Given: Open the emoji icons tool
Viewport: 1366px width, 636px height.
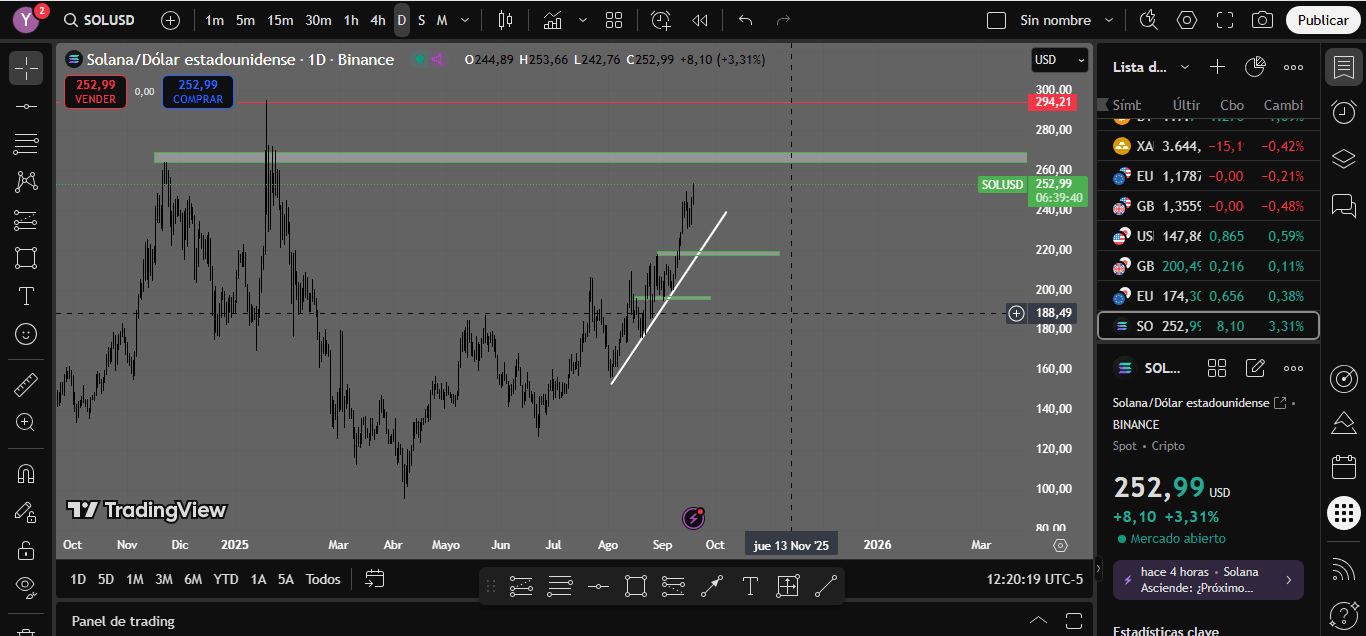Looking at the screenshot, I should (x=26, y=334).
